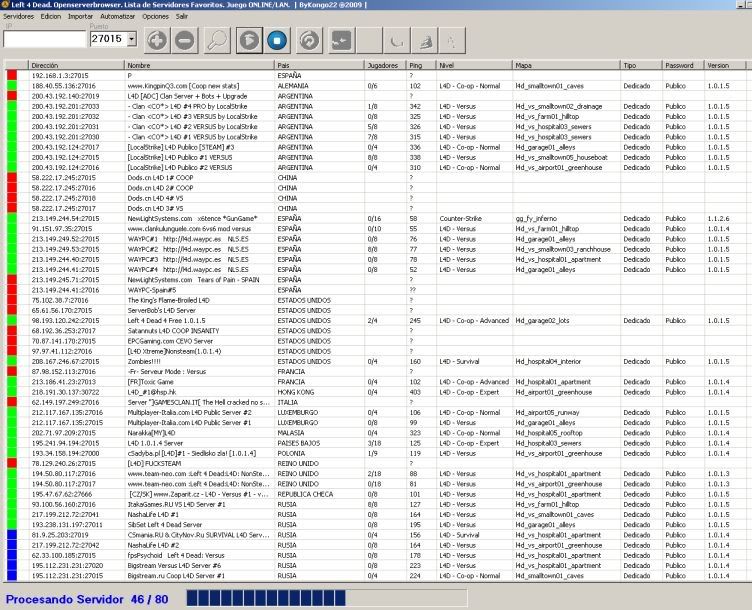Select Bigstream Versus L4D Server #6 row

(376, 565)
